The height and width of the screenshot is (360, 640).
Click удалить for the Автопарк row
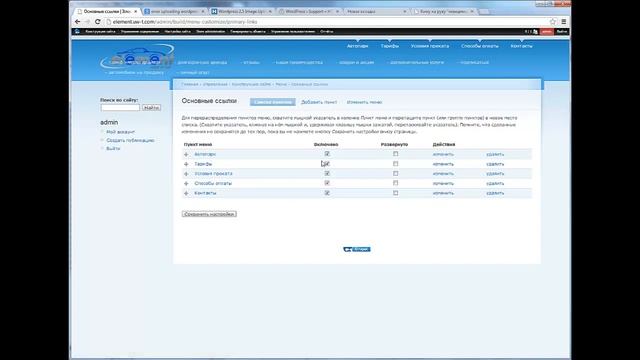tap(495, 154)
